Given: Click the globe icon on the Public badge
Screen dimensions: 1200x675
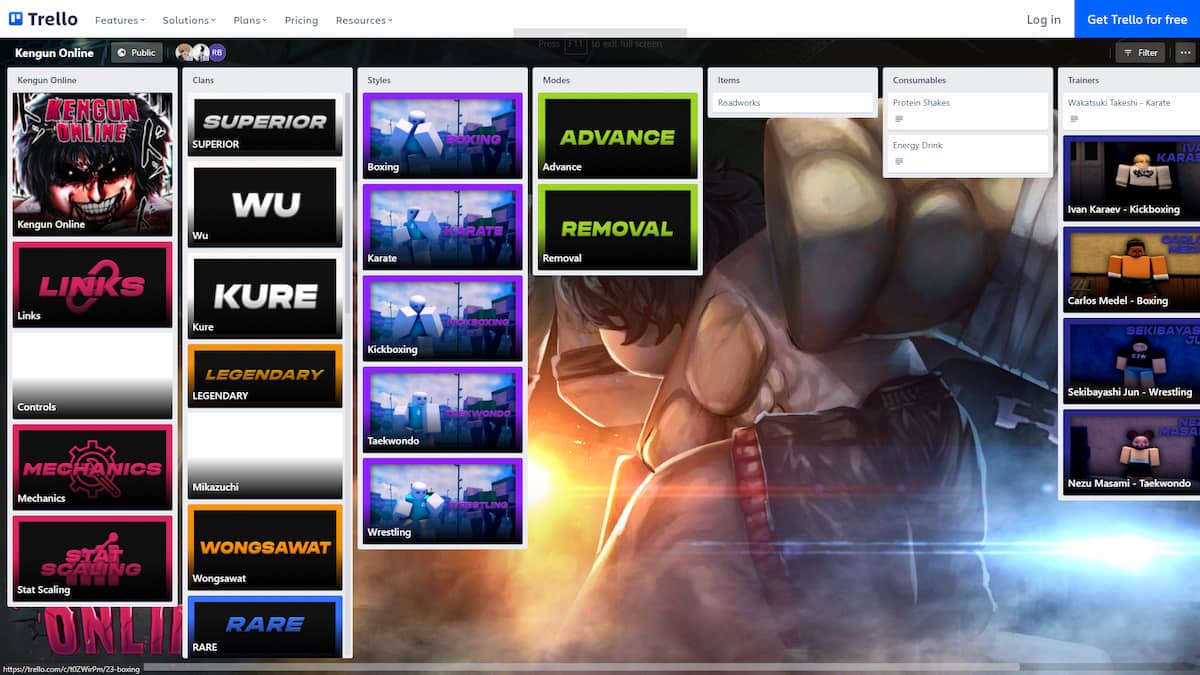Looking at the screenshot, I should (121, 52).
